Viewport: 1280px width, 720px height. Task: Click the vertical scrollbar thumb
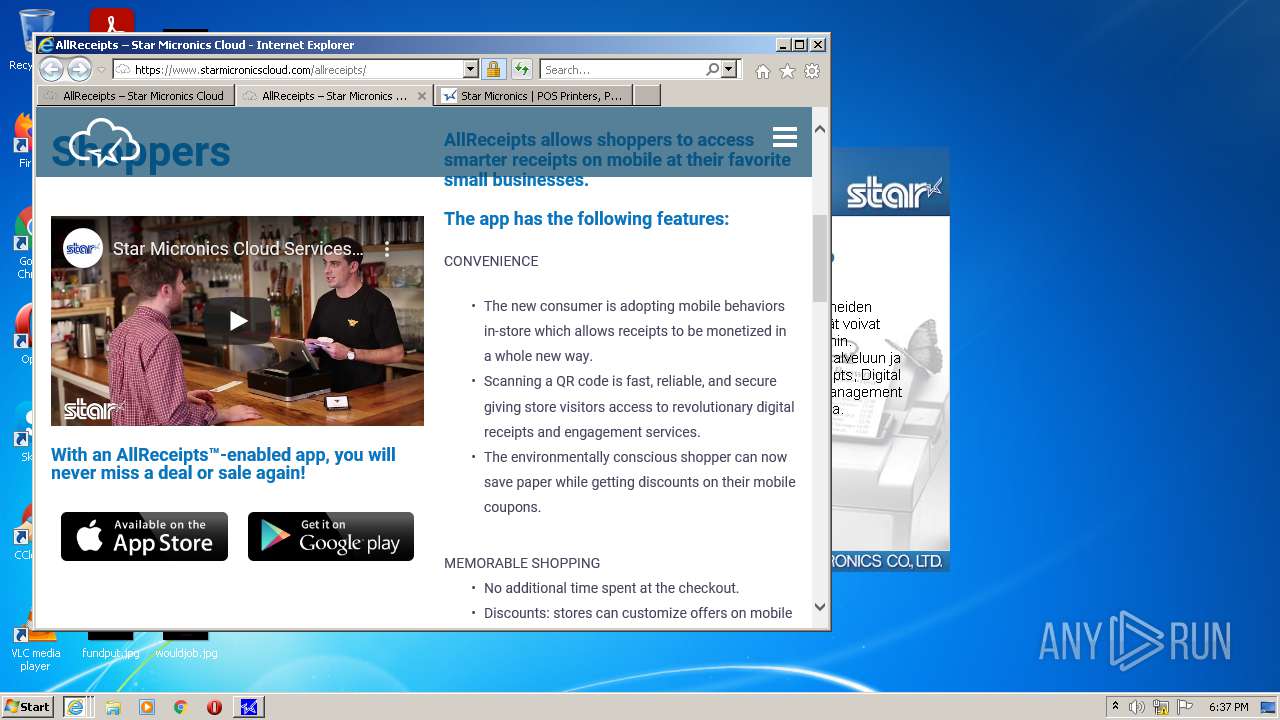[x=820, y=258]
